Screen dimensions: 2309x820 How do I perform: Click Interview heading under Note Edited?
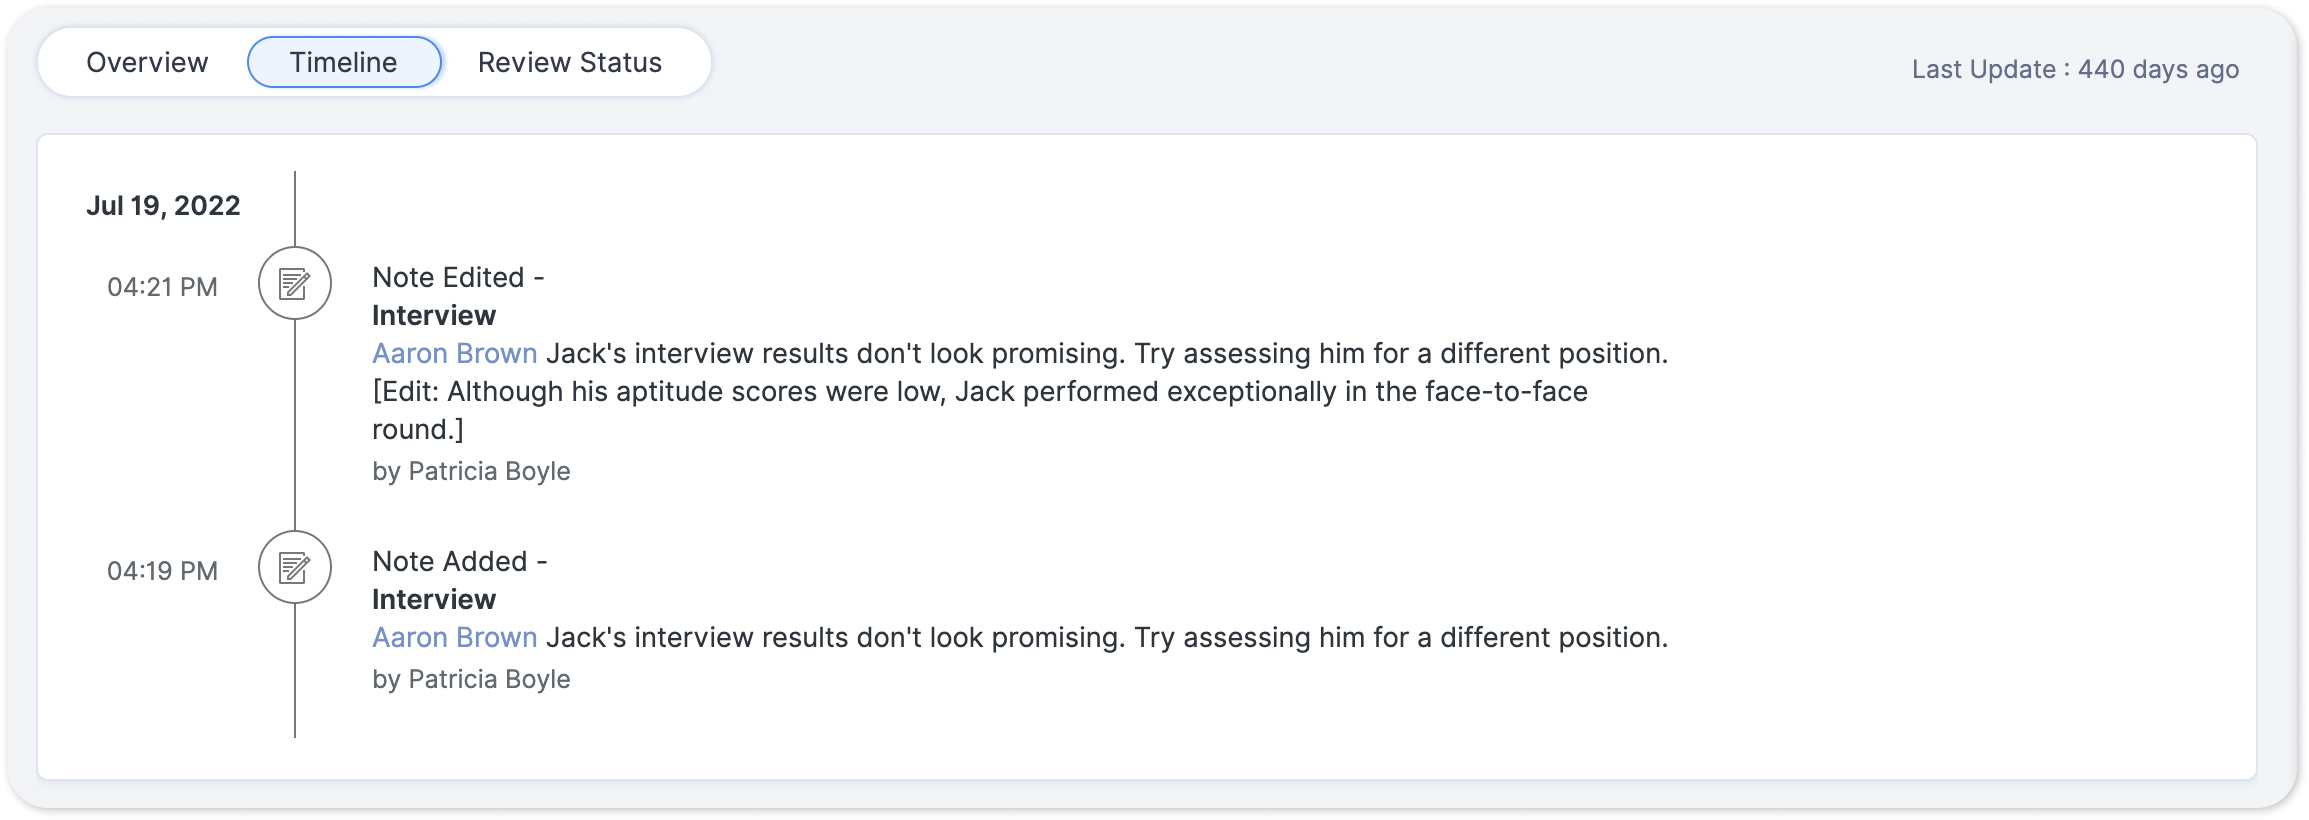(x=433, y=316)
